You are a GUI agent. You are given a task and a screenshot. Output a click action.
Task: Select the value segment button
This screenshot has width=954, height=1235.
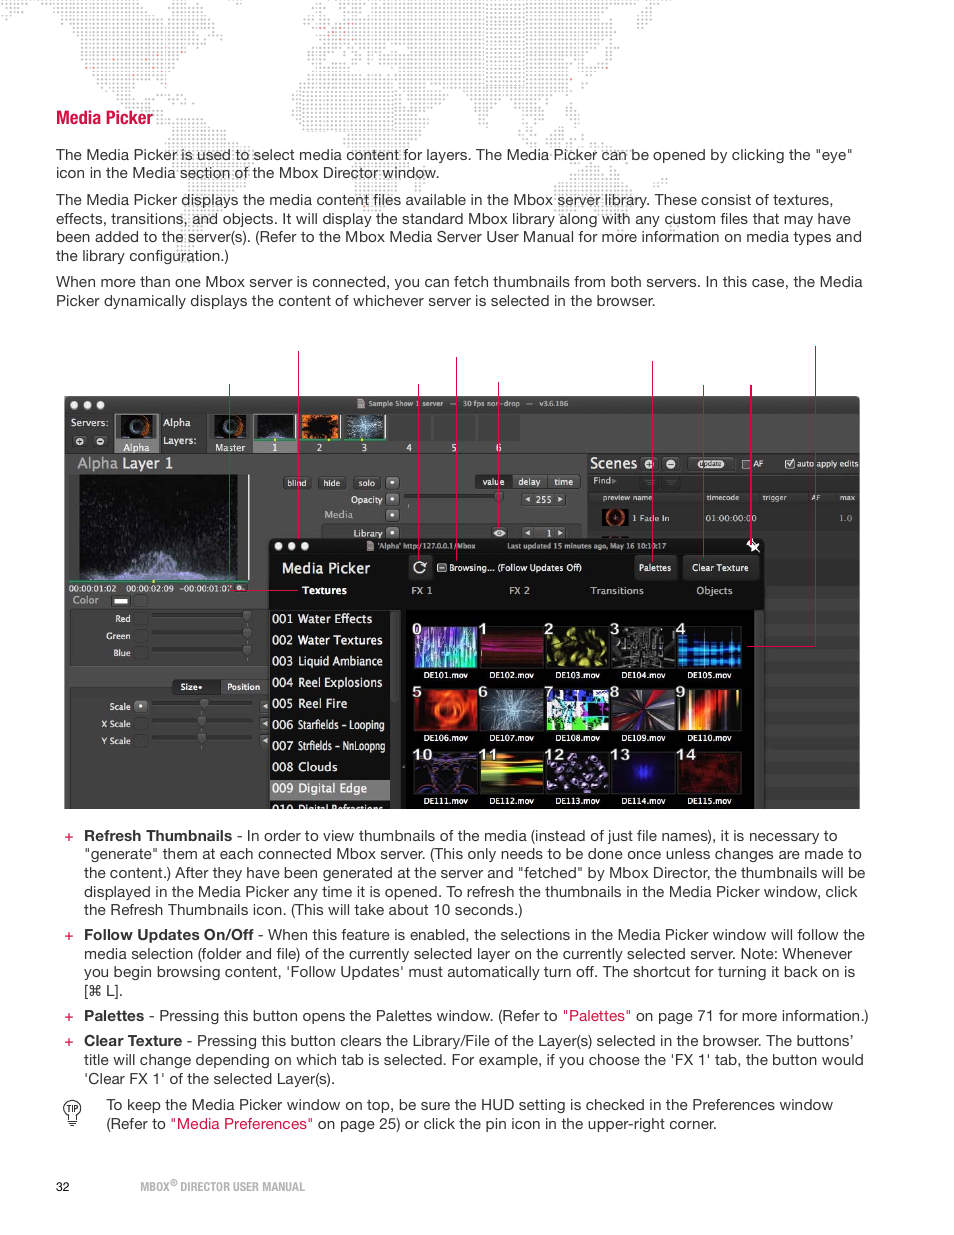[494, 482]
